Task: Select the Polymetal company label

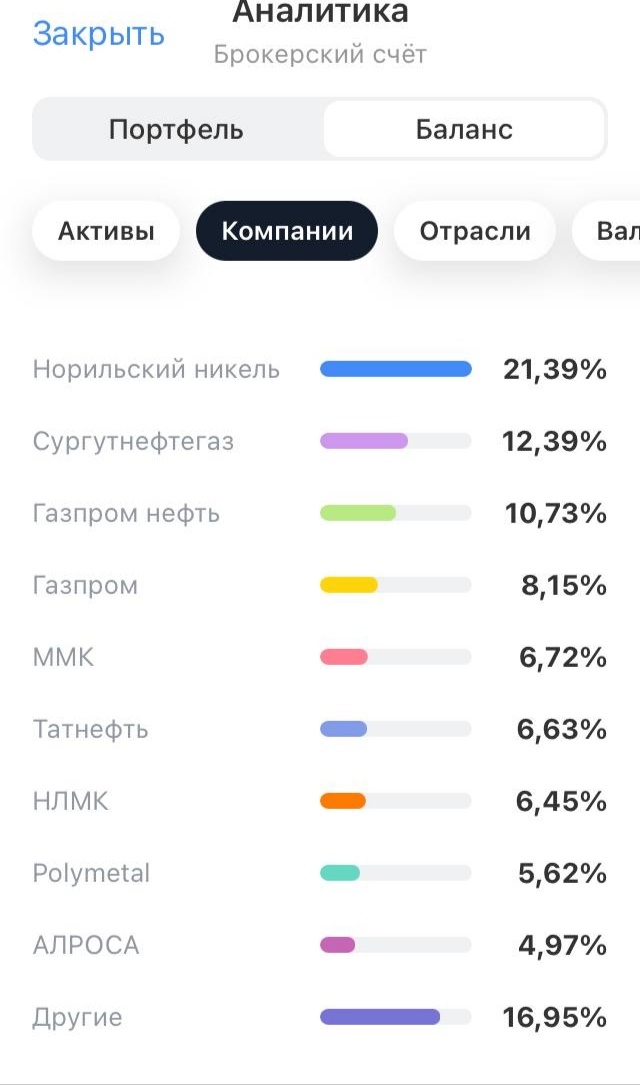Action: tap(91, 874)
